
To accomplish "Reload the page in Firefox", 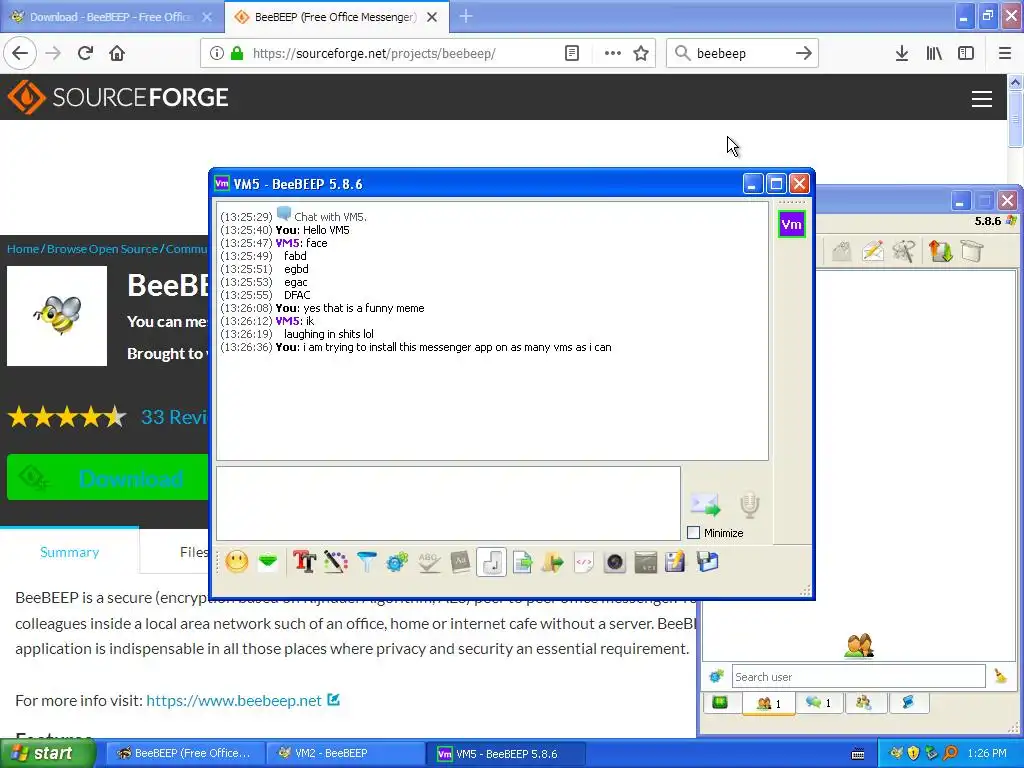I will tap(85, 53).
